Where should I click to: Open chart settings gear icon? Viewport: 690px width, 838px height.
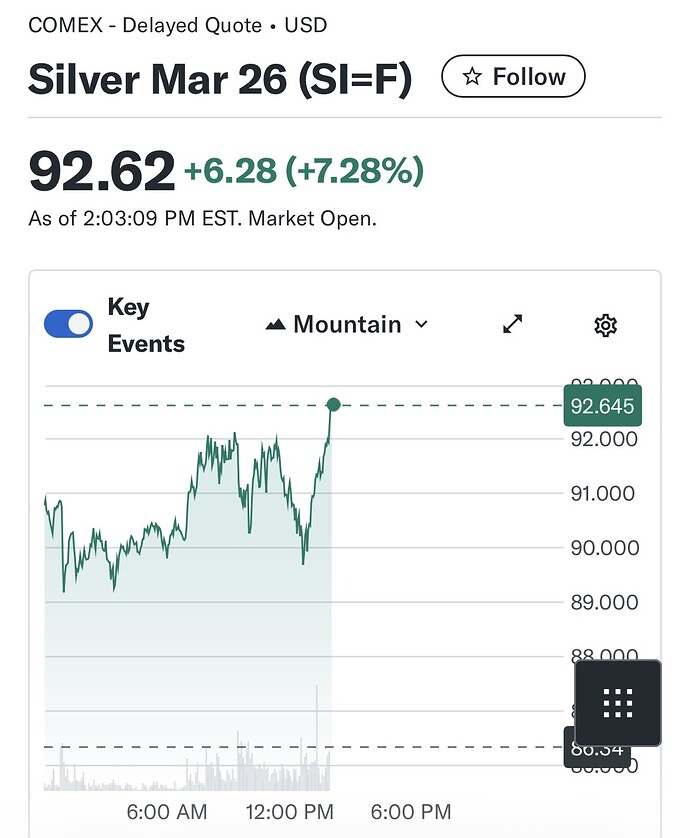click(x=605, y=325)
